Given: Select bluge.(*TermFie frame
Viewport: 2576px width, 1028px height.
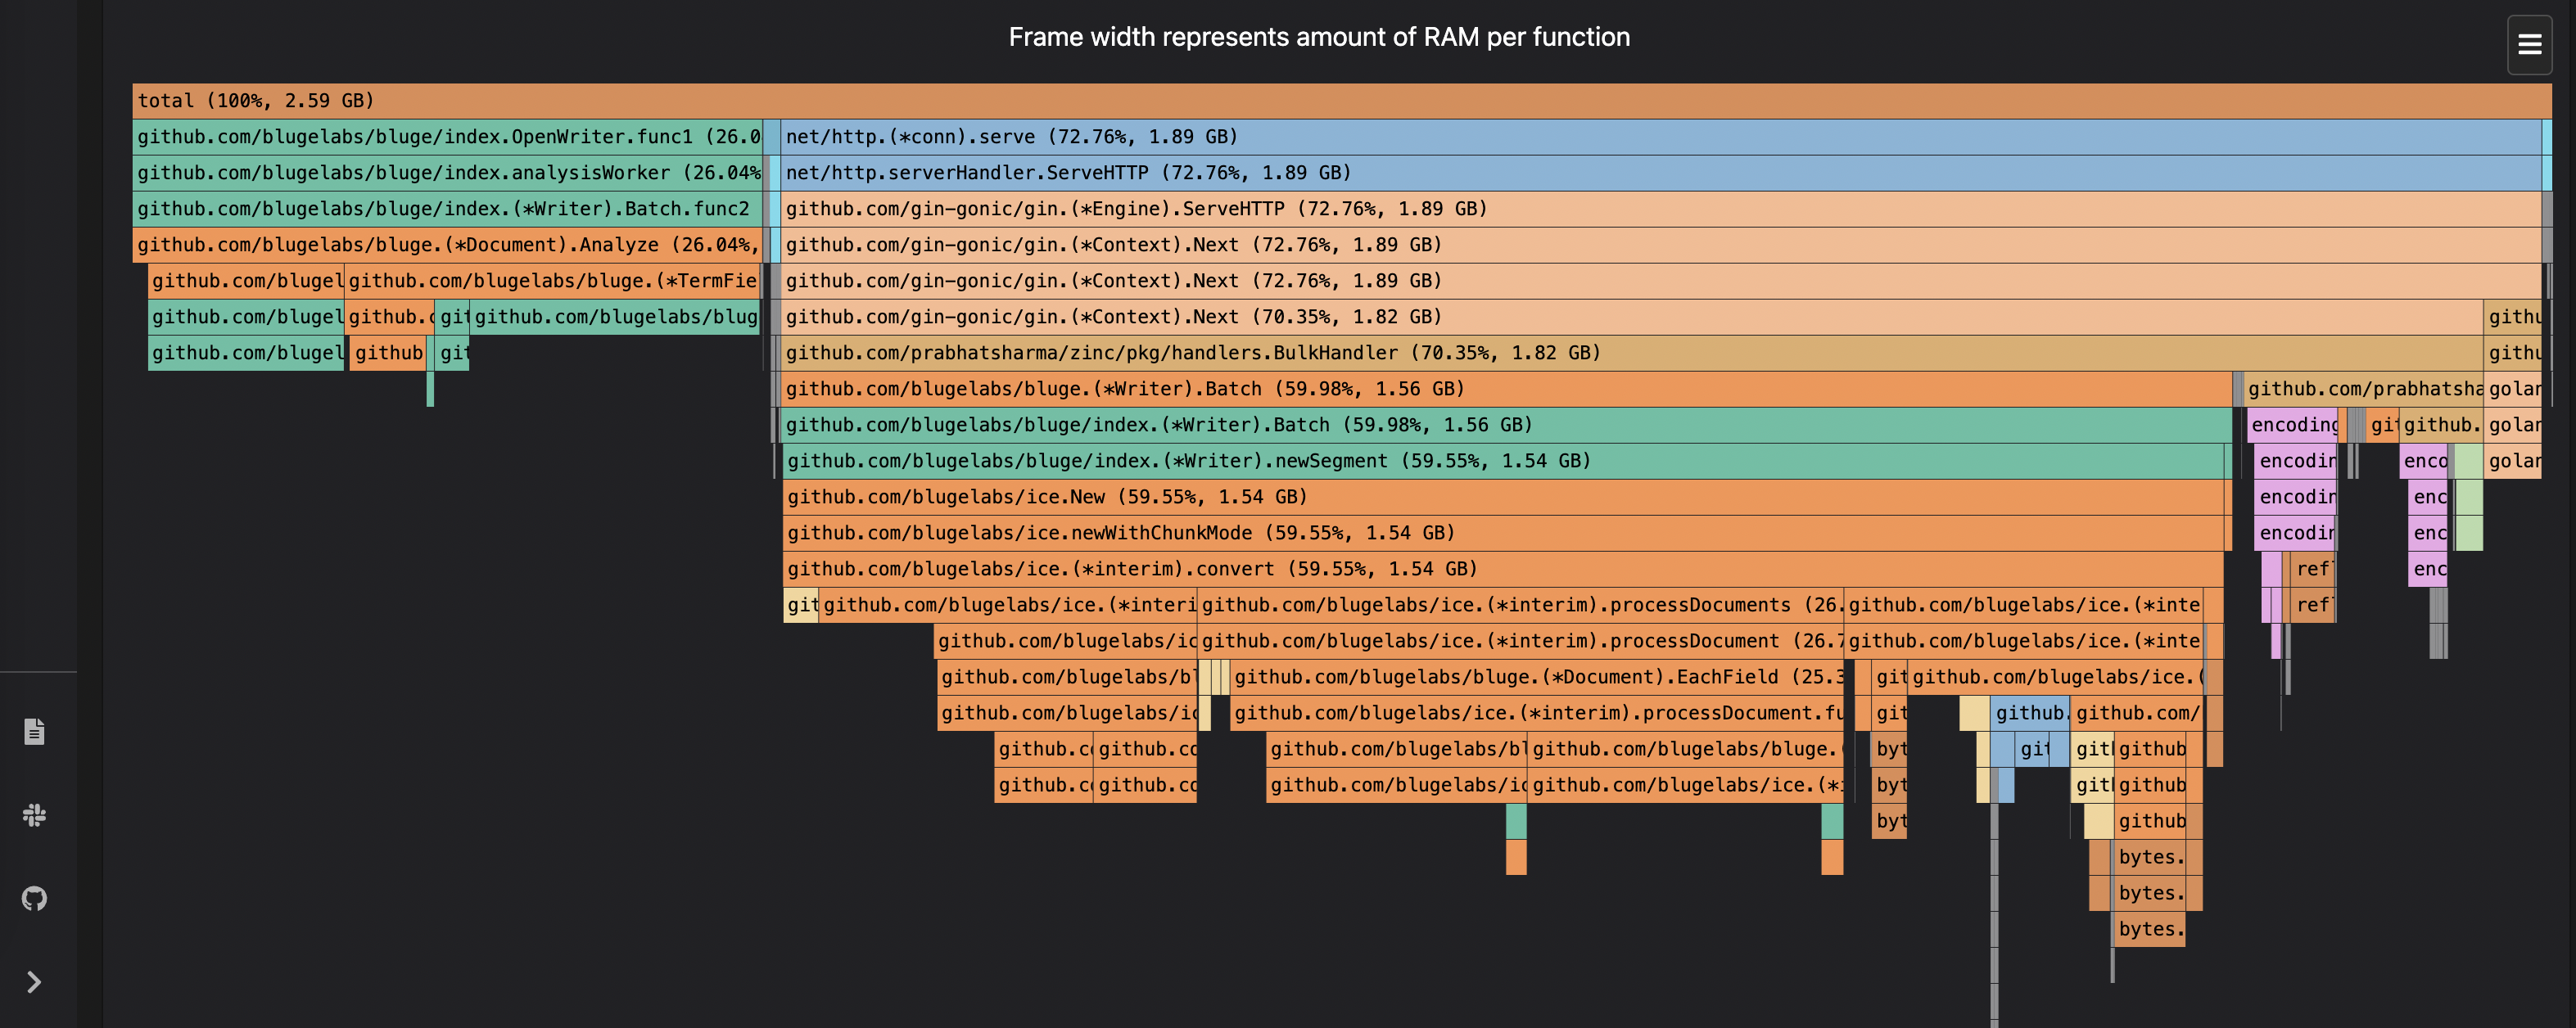Looking at the screenshot, I should click(551, 280).
